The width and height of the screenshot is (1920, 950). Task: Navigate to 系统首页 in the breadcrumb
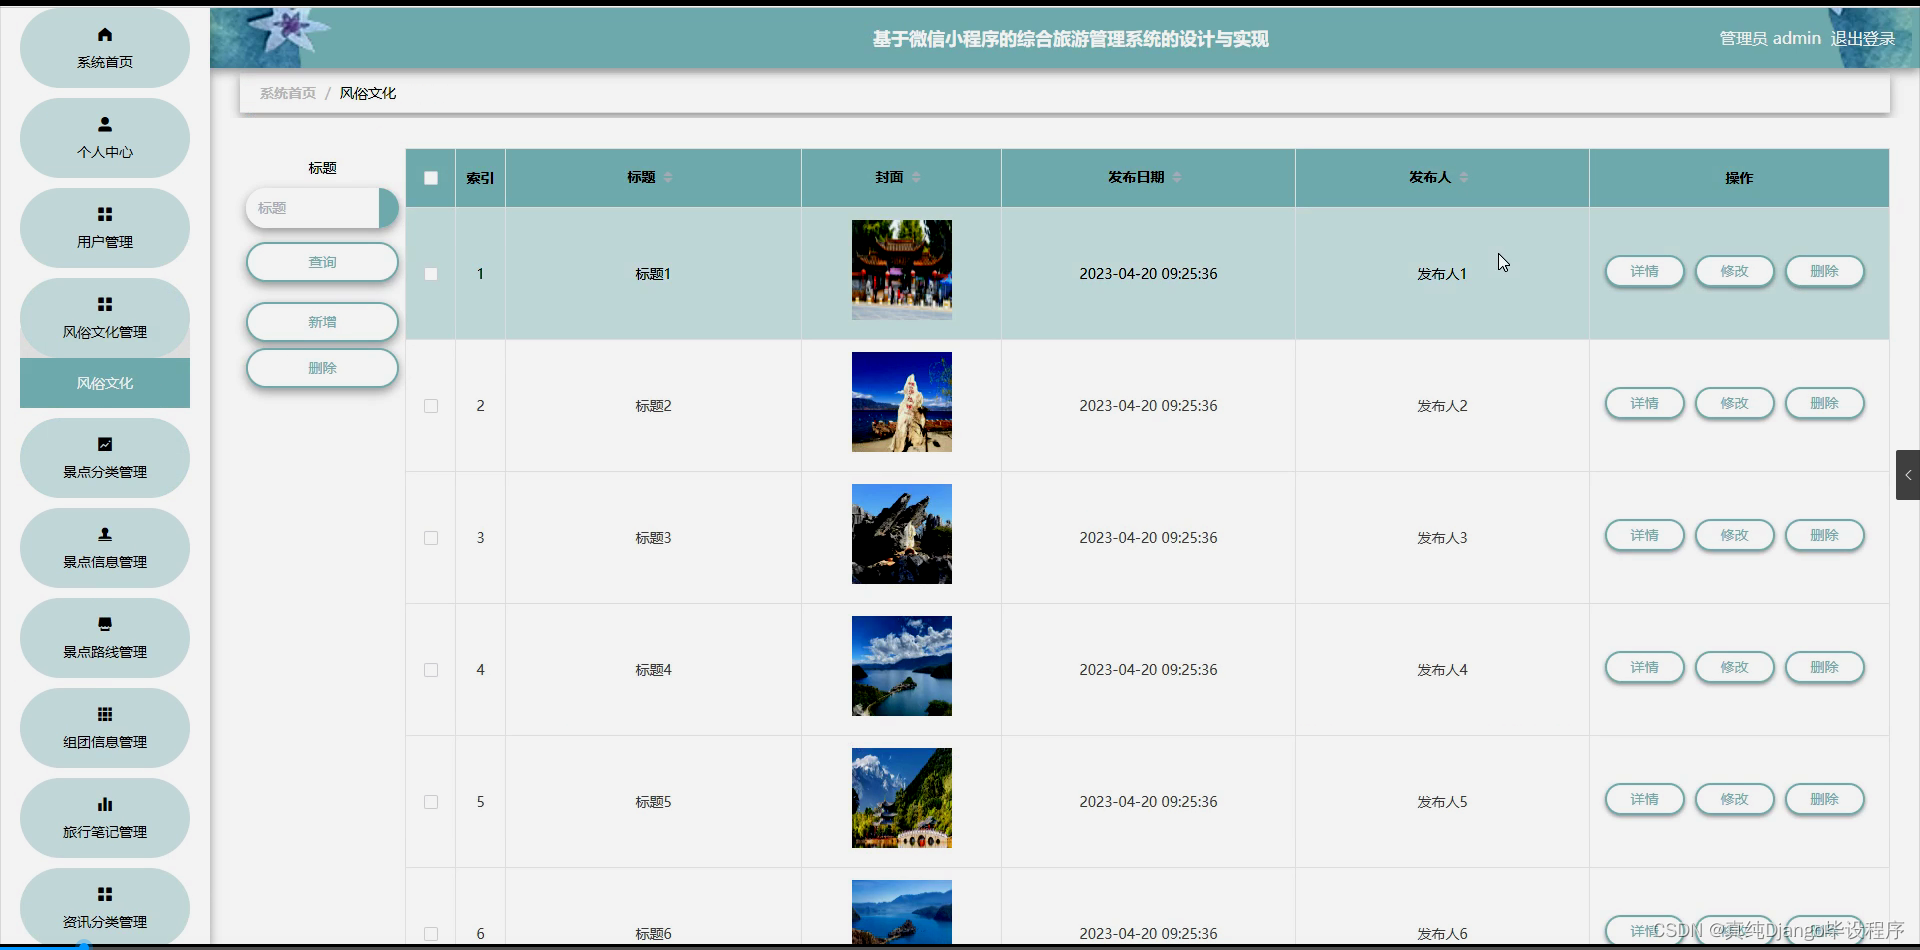(287, 92)
